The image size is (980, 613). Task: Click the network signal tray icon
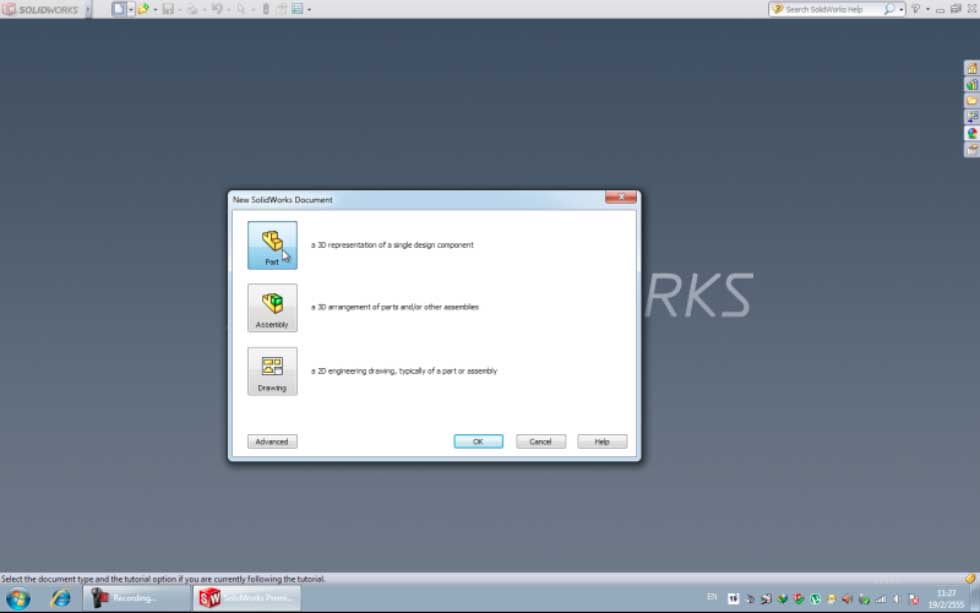tap(881, 599)
